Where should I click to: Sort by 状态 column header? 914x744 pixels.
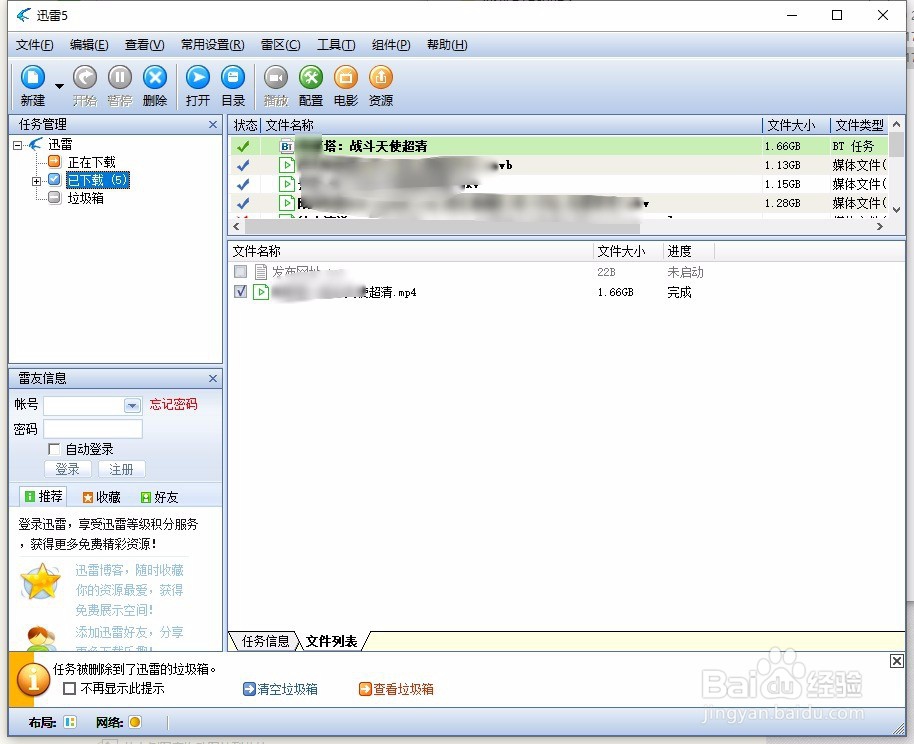click(x=245, y=125)
